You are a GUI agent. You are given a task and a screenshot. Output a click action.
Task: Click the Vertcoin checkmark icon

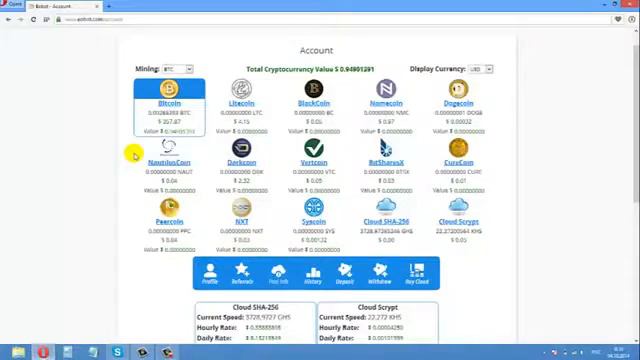[x=313, y=148]
